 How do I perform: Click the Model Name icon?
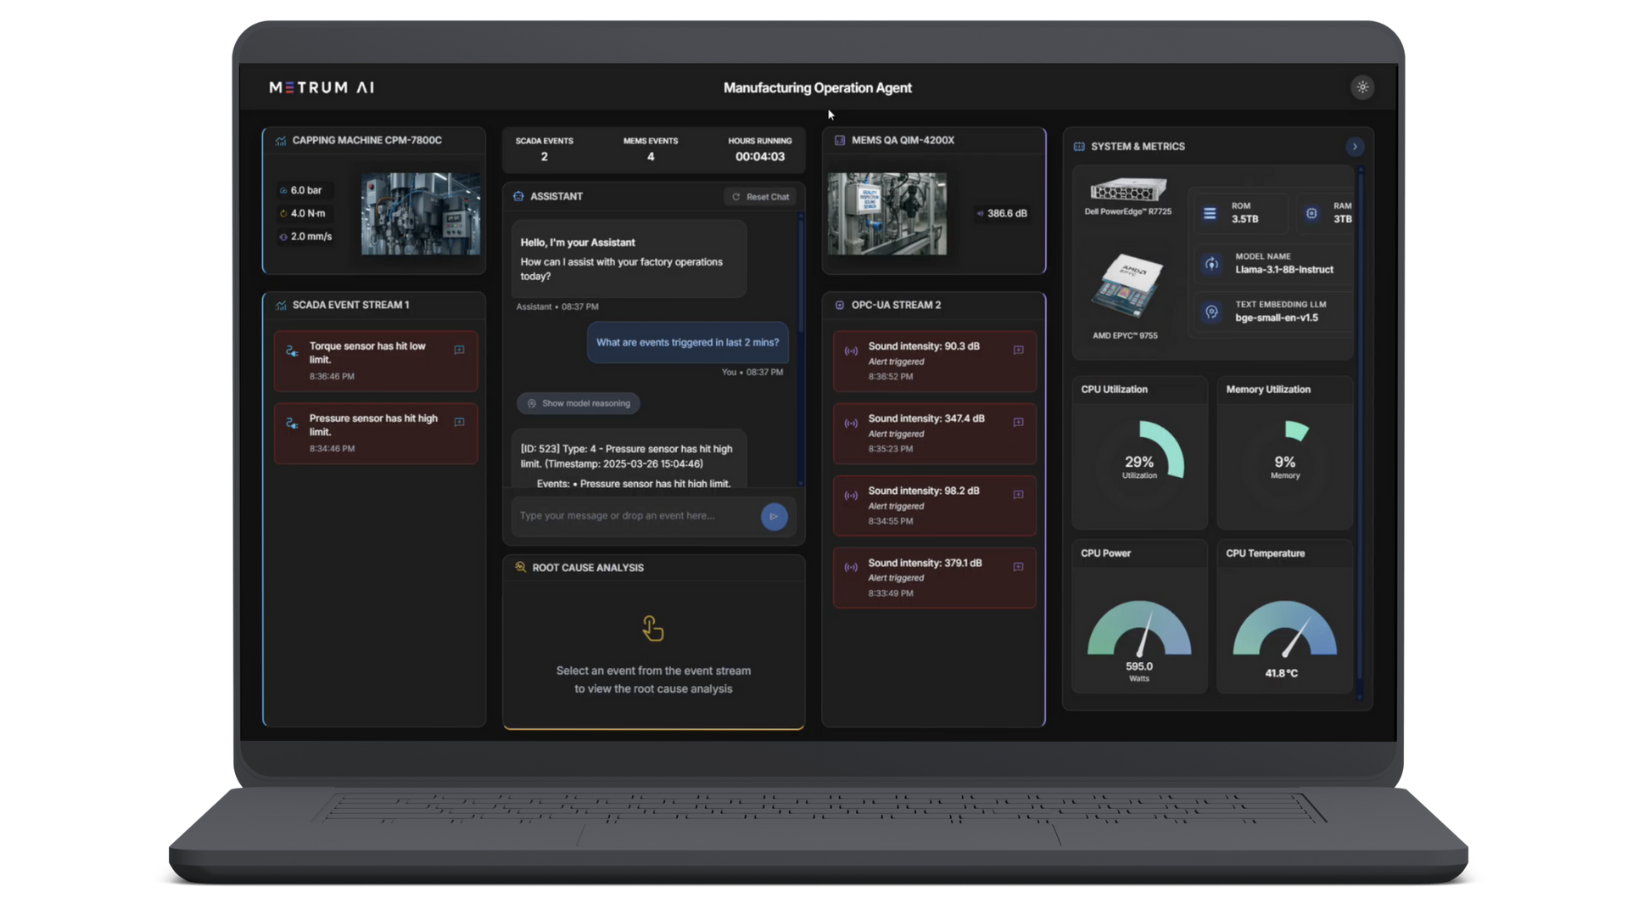coord(1211,264)
